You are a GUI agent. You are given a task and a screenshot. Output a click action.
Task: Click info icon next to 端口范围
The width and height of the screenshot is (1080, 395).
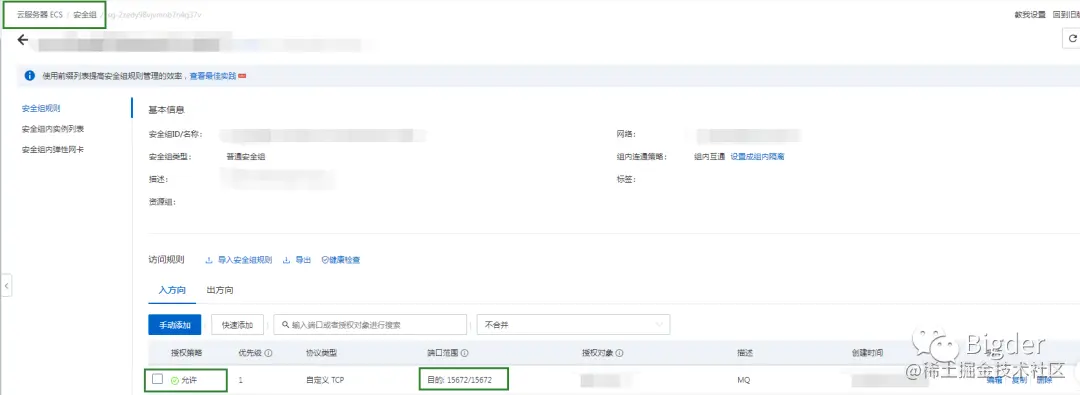tap(465, 353)
